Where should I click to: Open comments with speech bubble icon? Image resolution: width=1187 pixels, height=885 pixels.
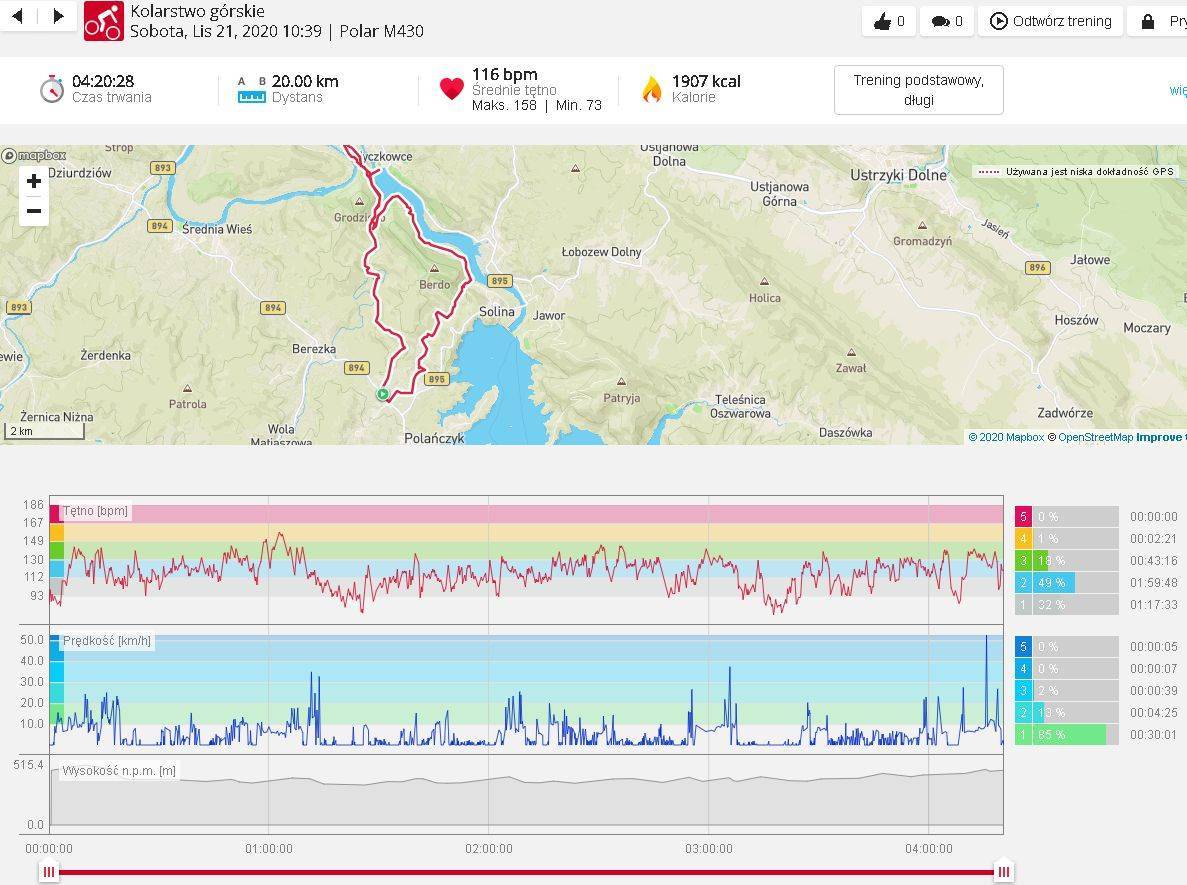pos(947,21)
